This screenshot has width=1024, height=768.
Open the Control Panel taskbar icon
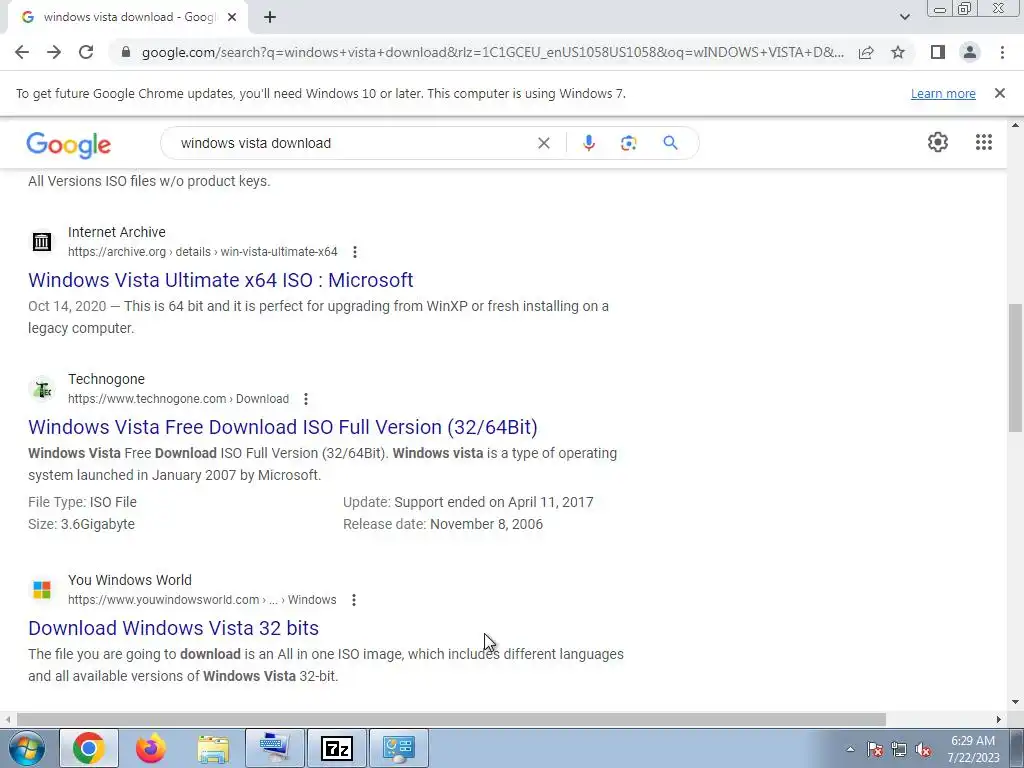(x=399, y=748)
